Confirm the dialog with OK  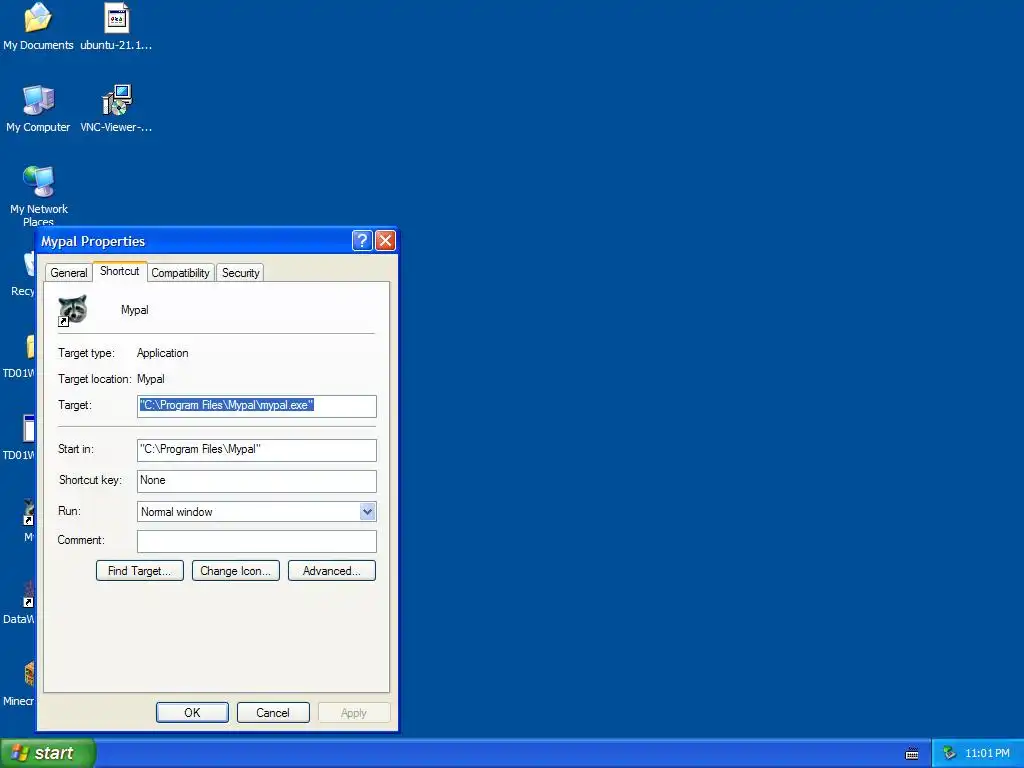tap(192, 712)
